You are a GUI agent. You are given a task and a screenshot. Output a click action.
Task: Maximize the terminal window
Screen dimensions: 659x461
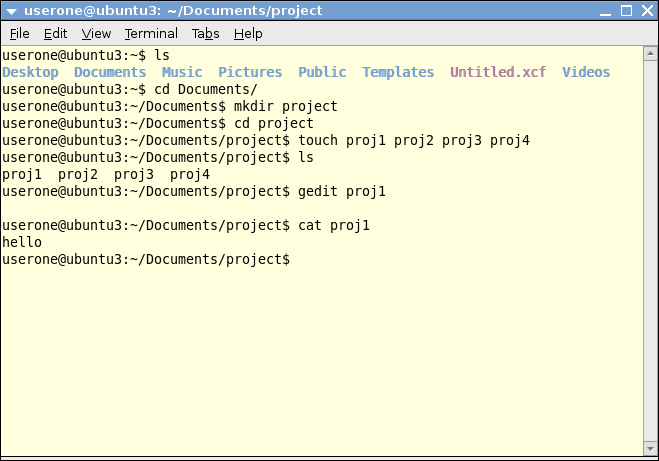coord(625,11)
